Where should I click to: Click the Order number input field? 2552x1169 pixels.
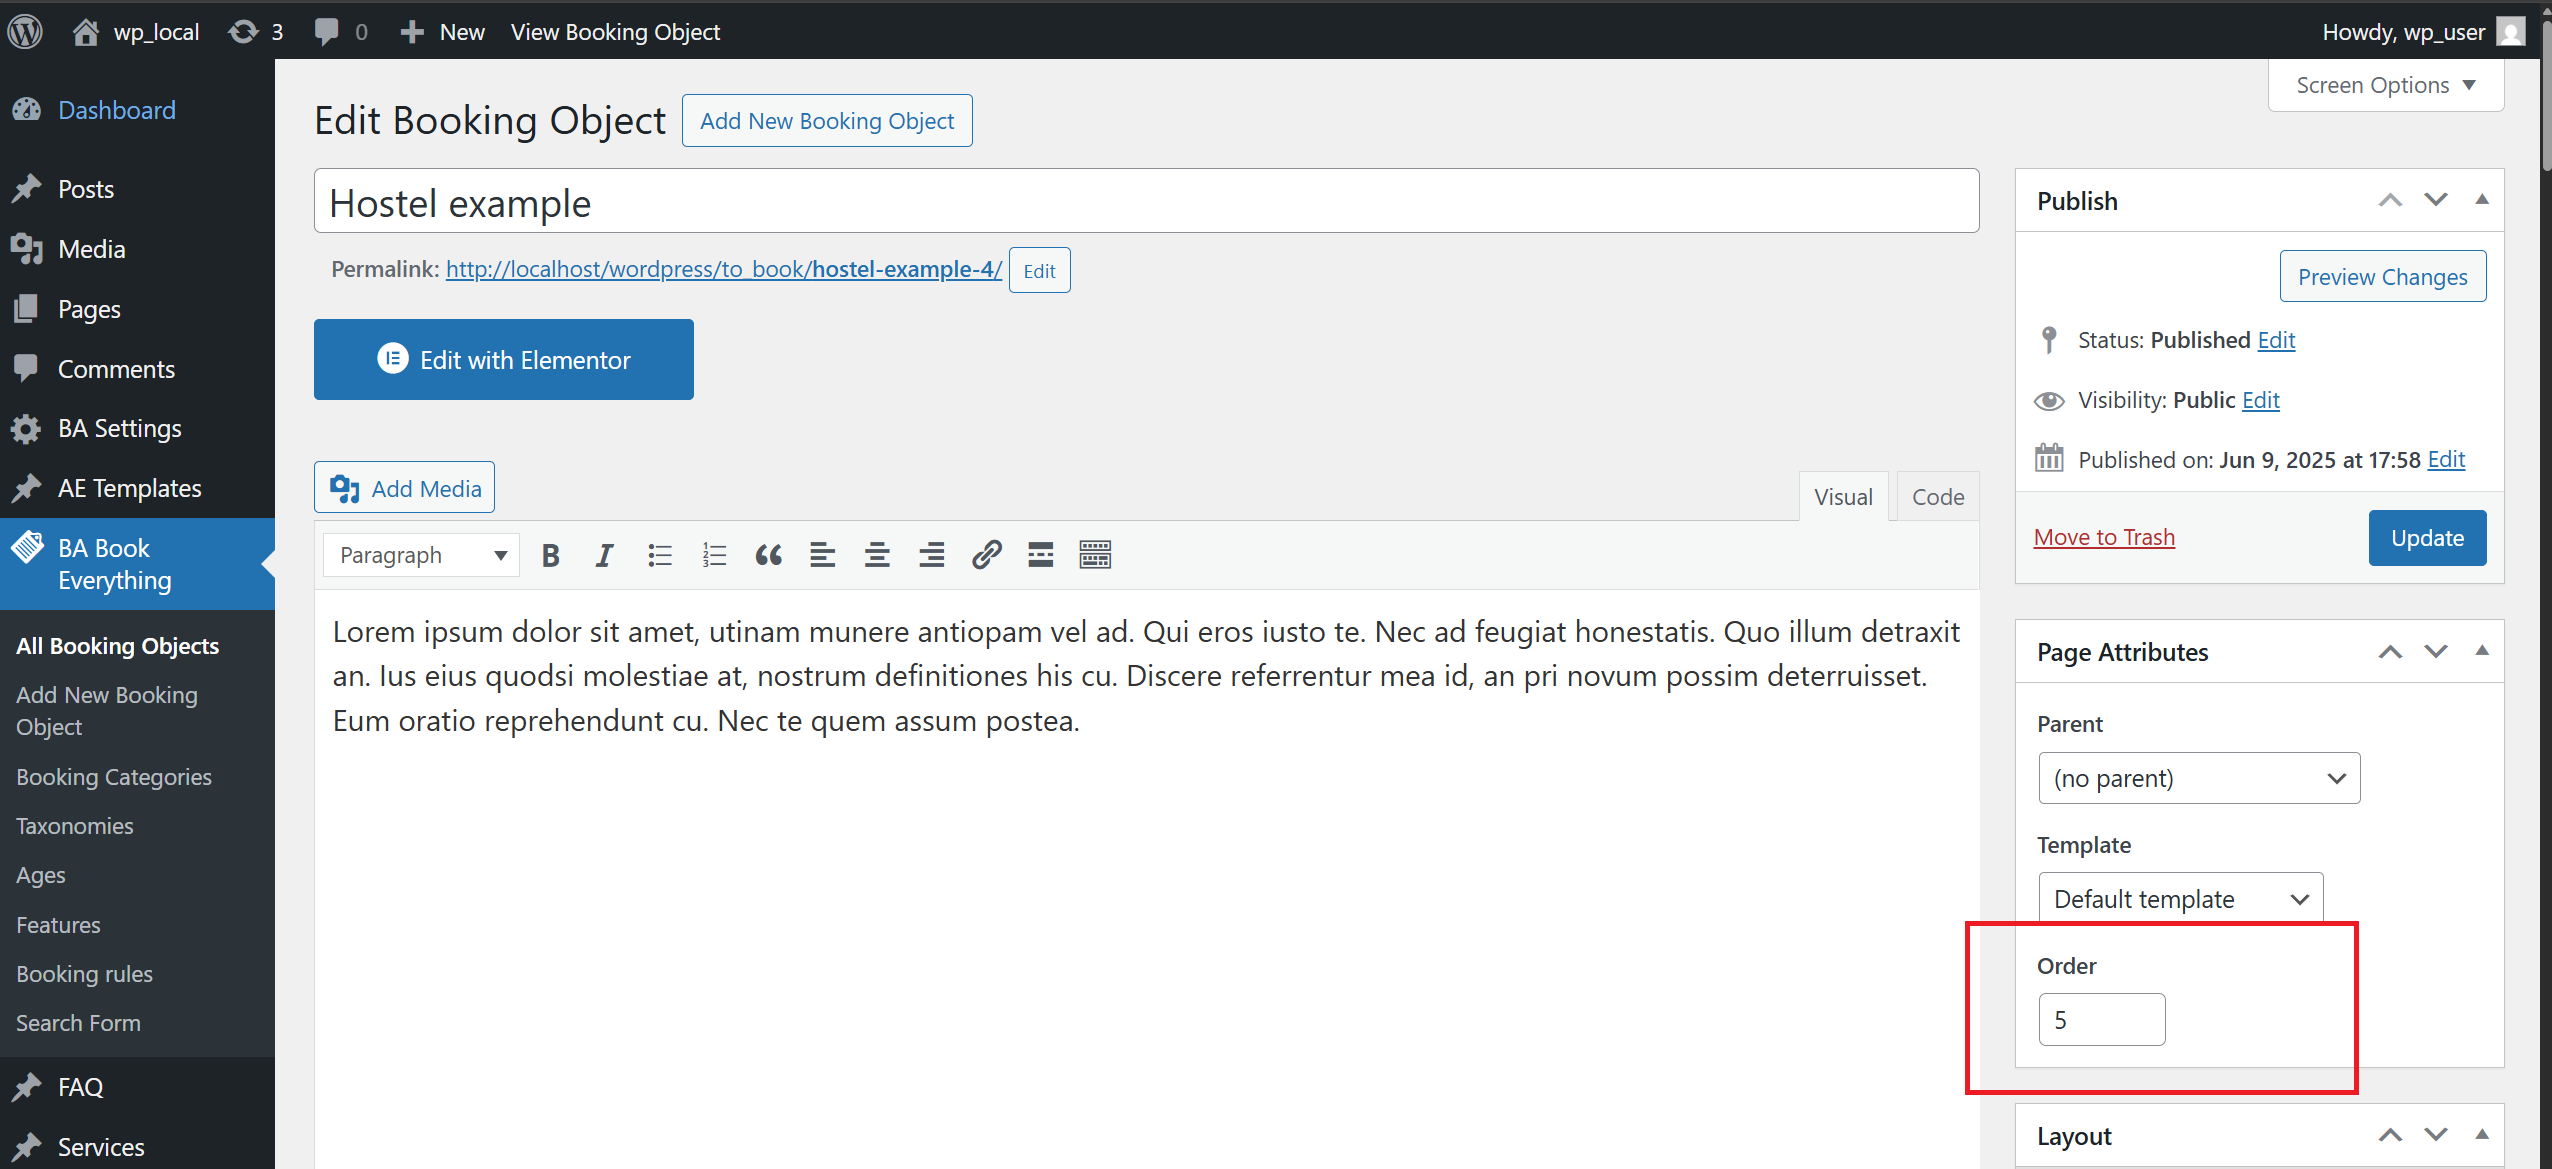point(2101,1020)
